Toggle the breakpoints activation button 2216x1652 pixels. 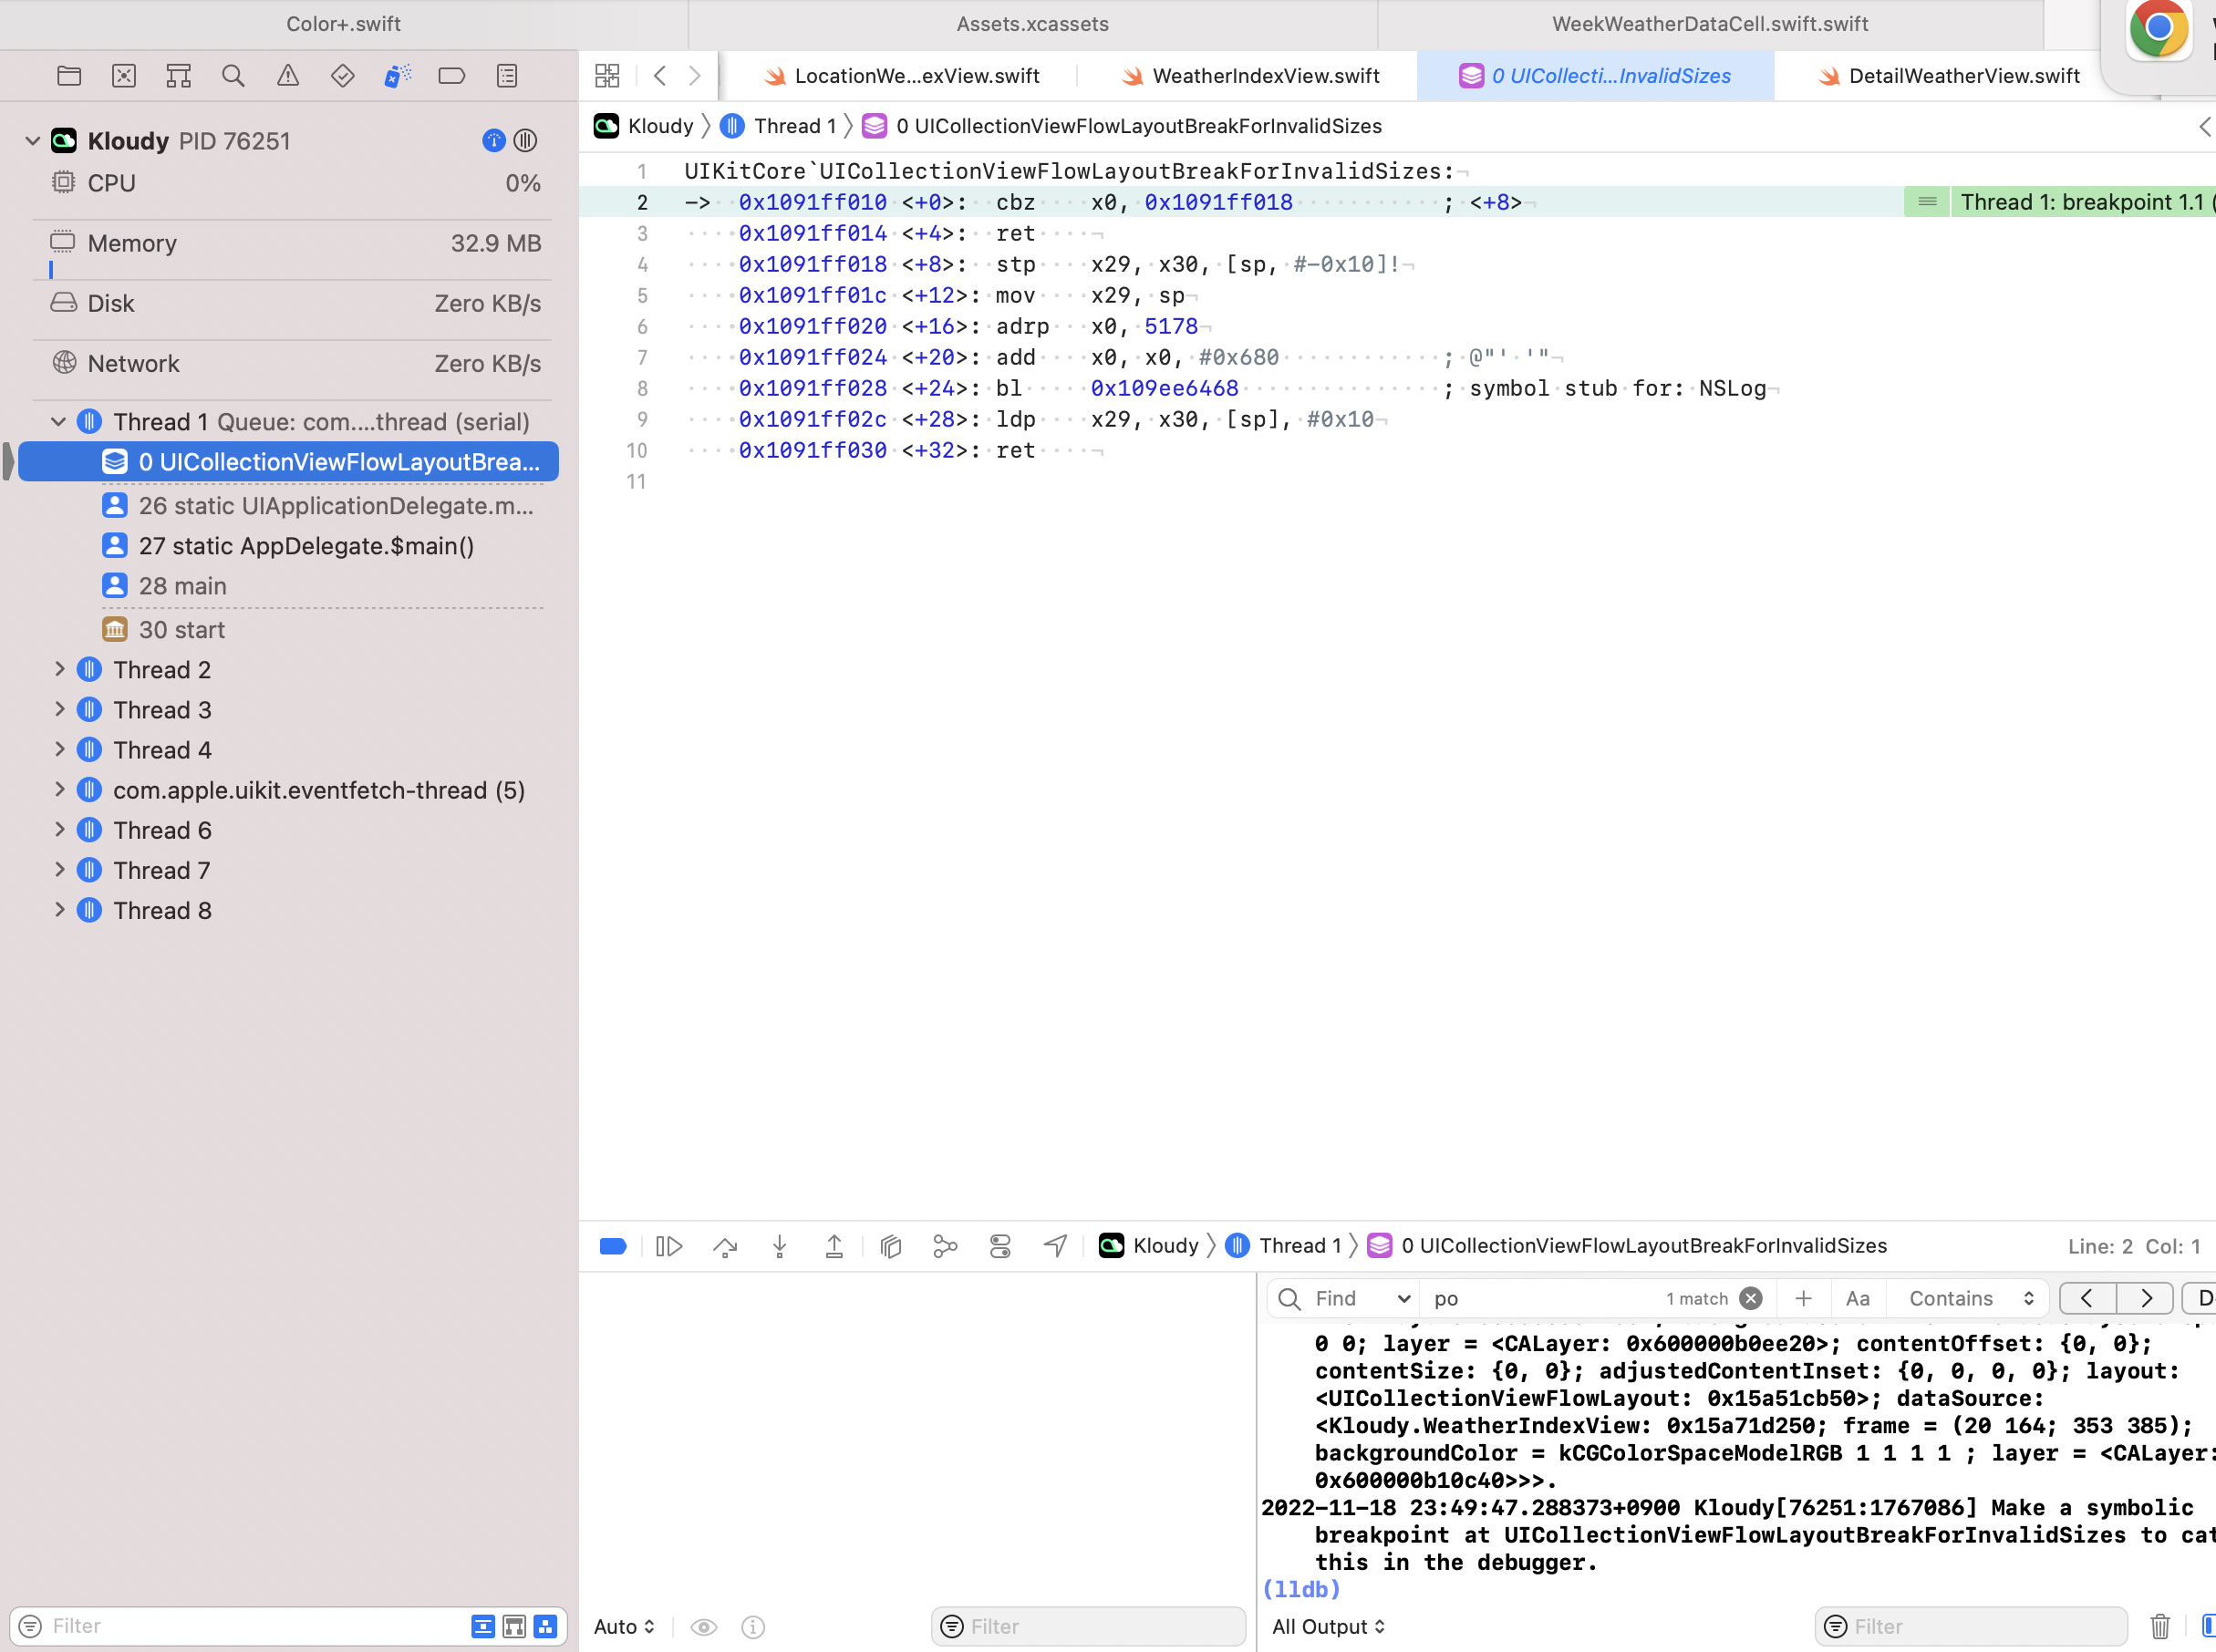613,1246
